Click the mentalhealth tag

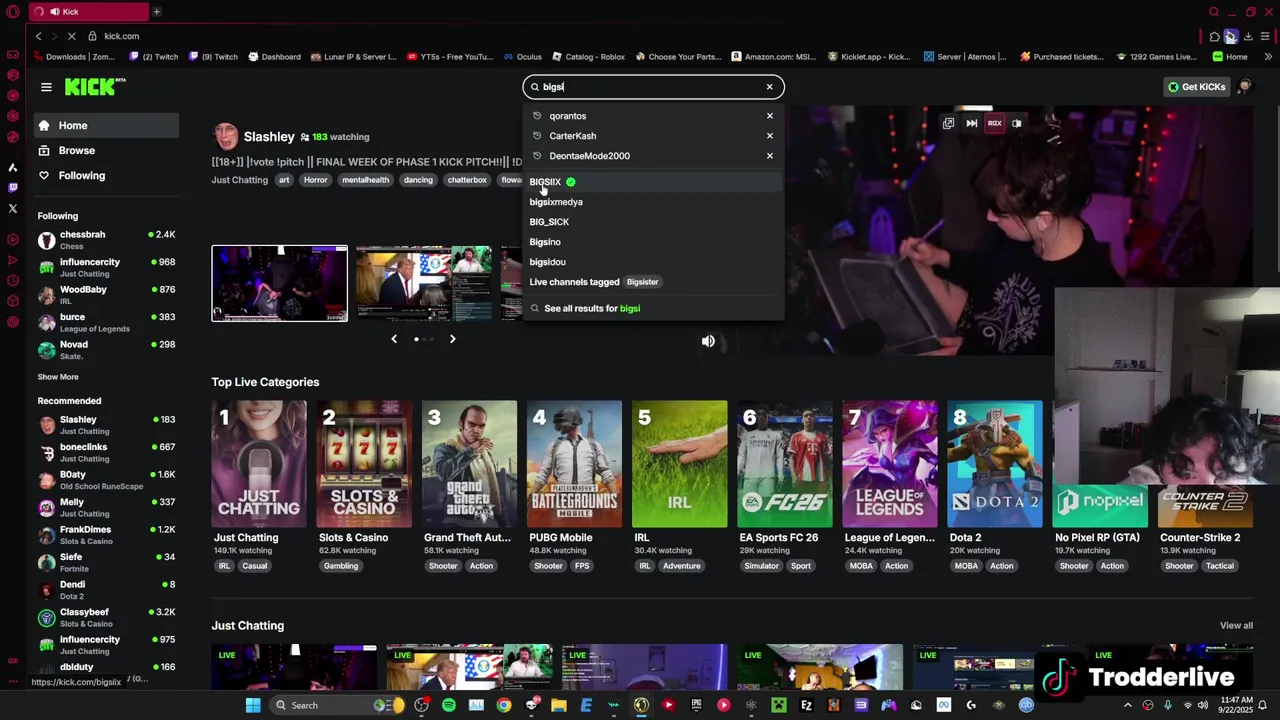point(365,180)
